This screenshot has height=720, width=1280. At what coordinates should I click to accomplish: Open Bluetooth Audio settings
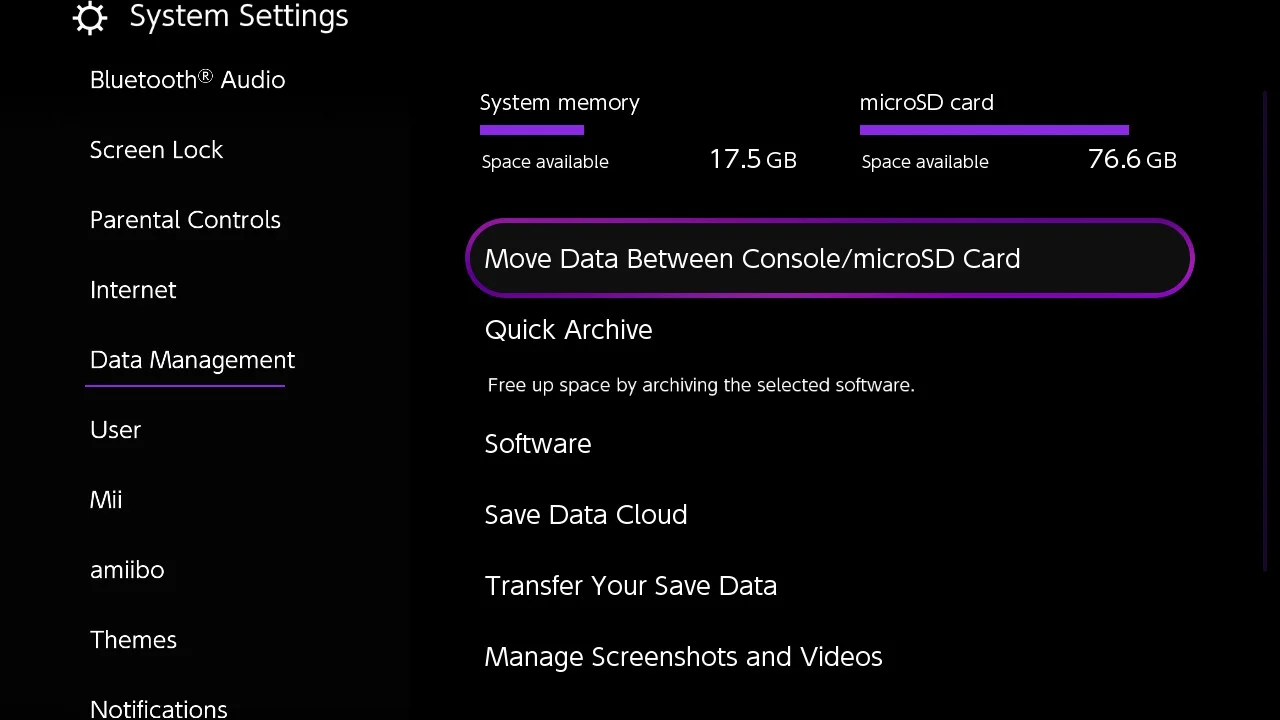(187, 80)
